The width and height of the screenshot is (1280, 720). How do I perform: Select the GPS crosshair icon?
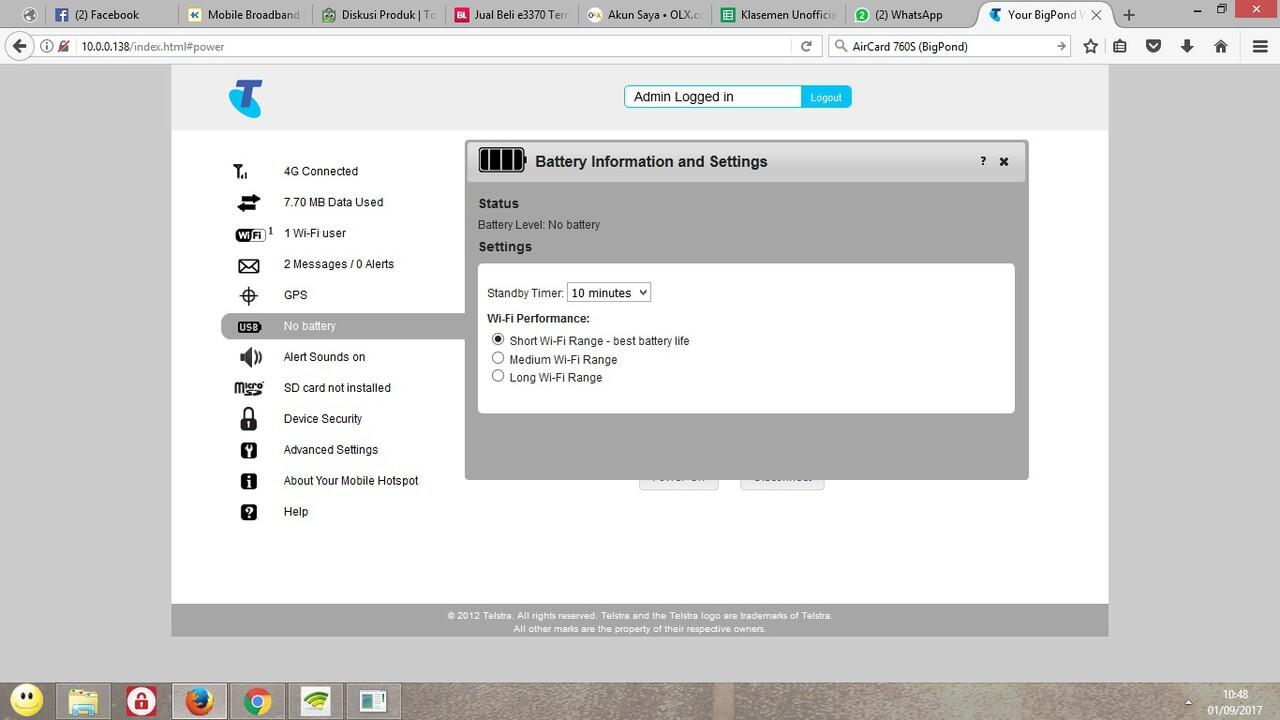click(x=248, y=296)
